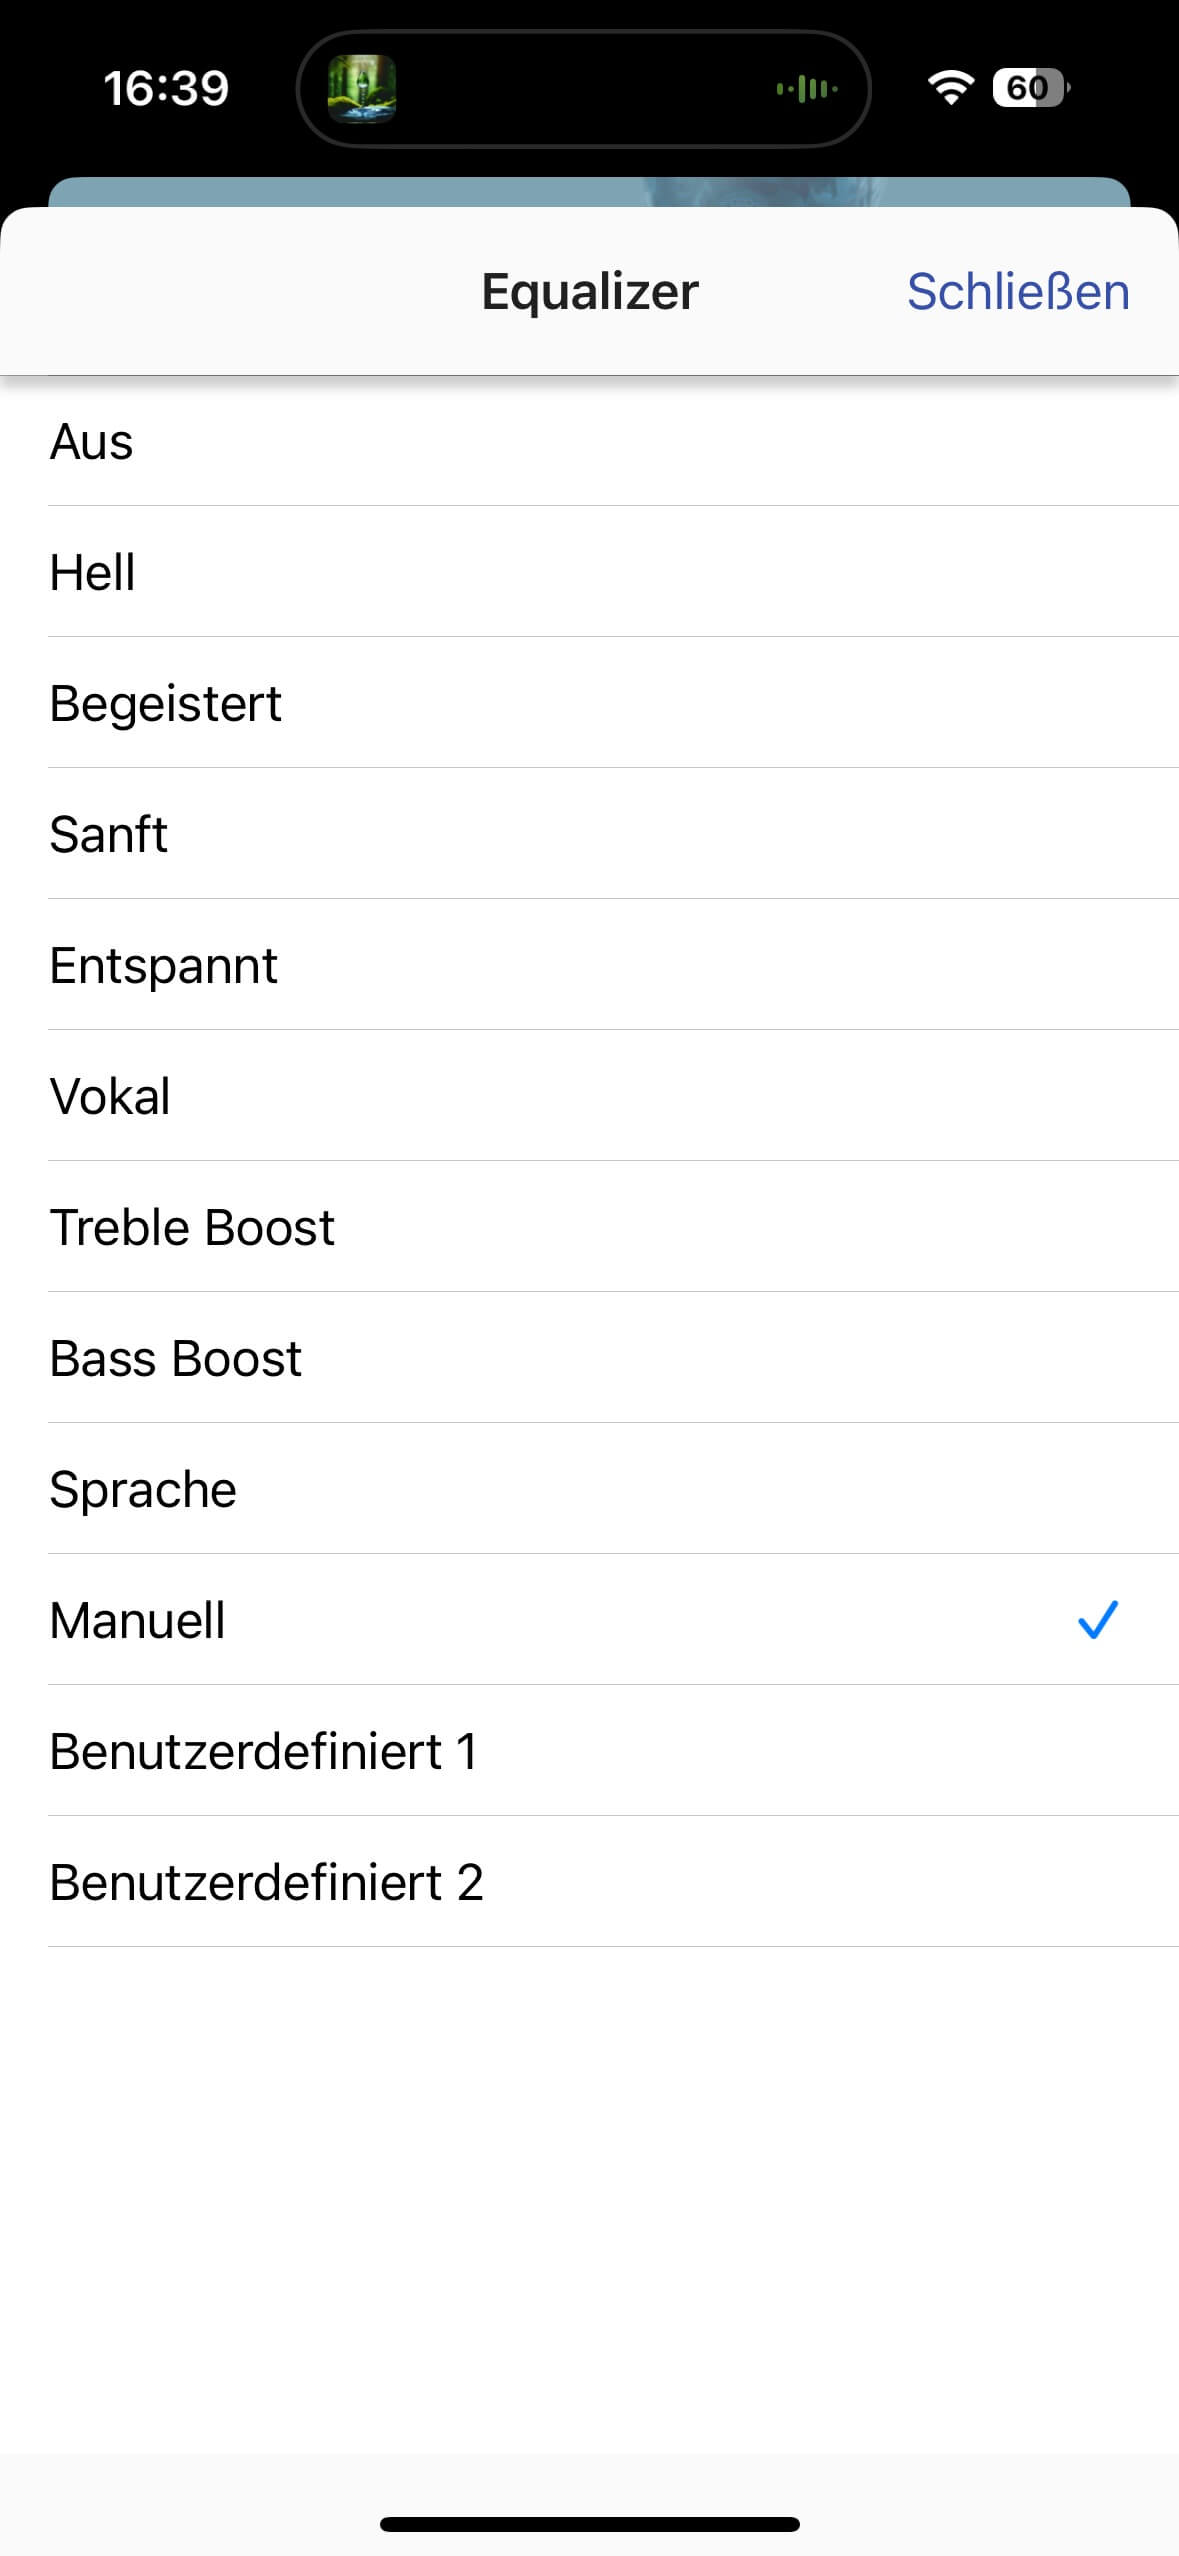Tap the green audio waveform indicator
The image size is (1179, 2556).
click(x=807, y=89)
